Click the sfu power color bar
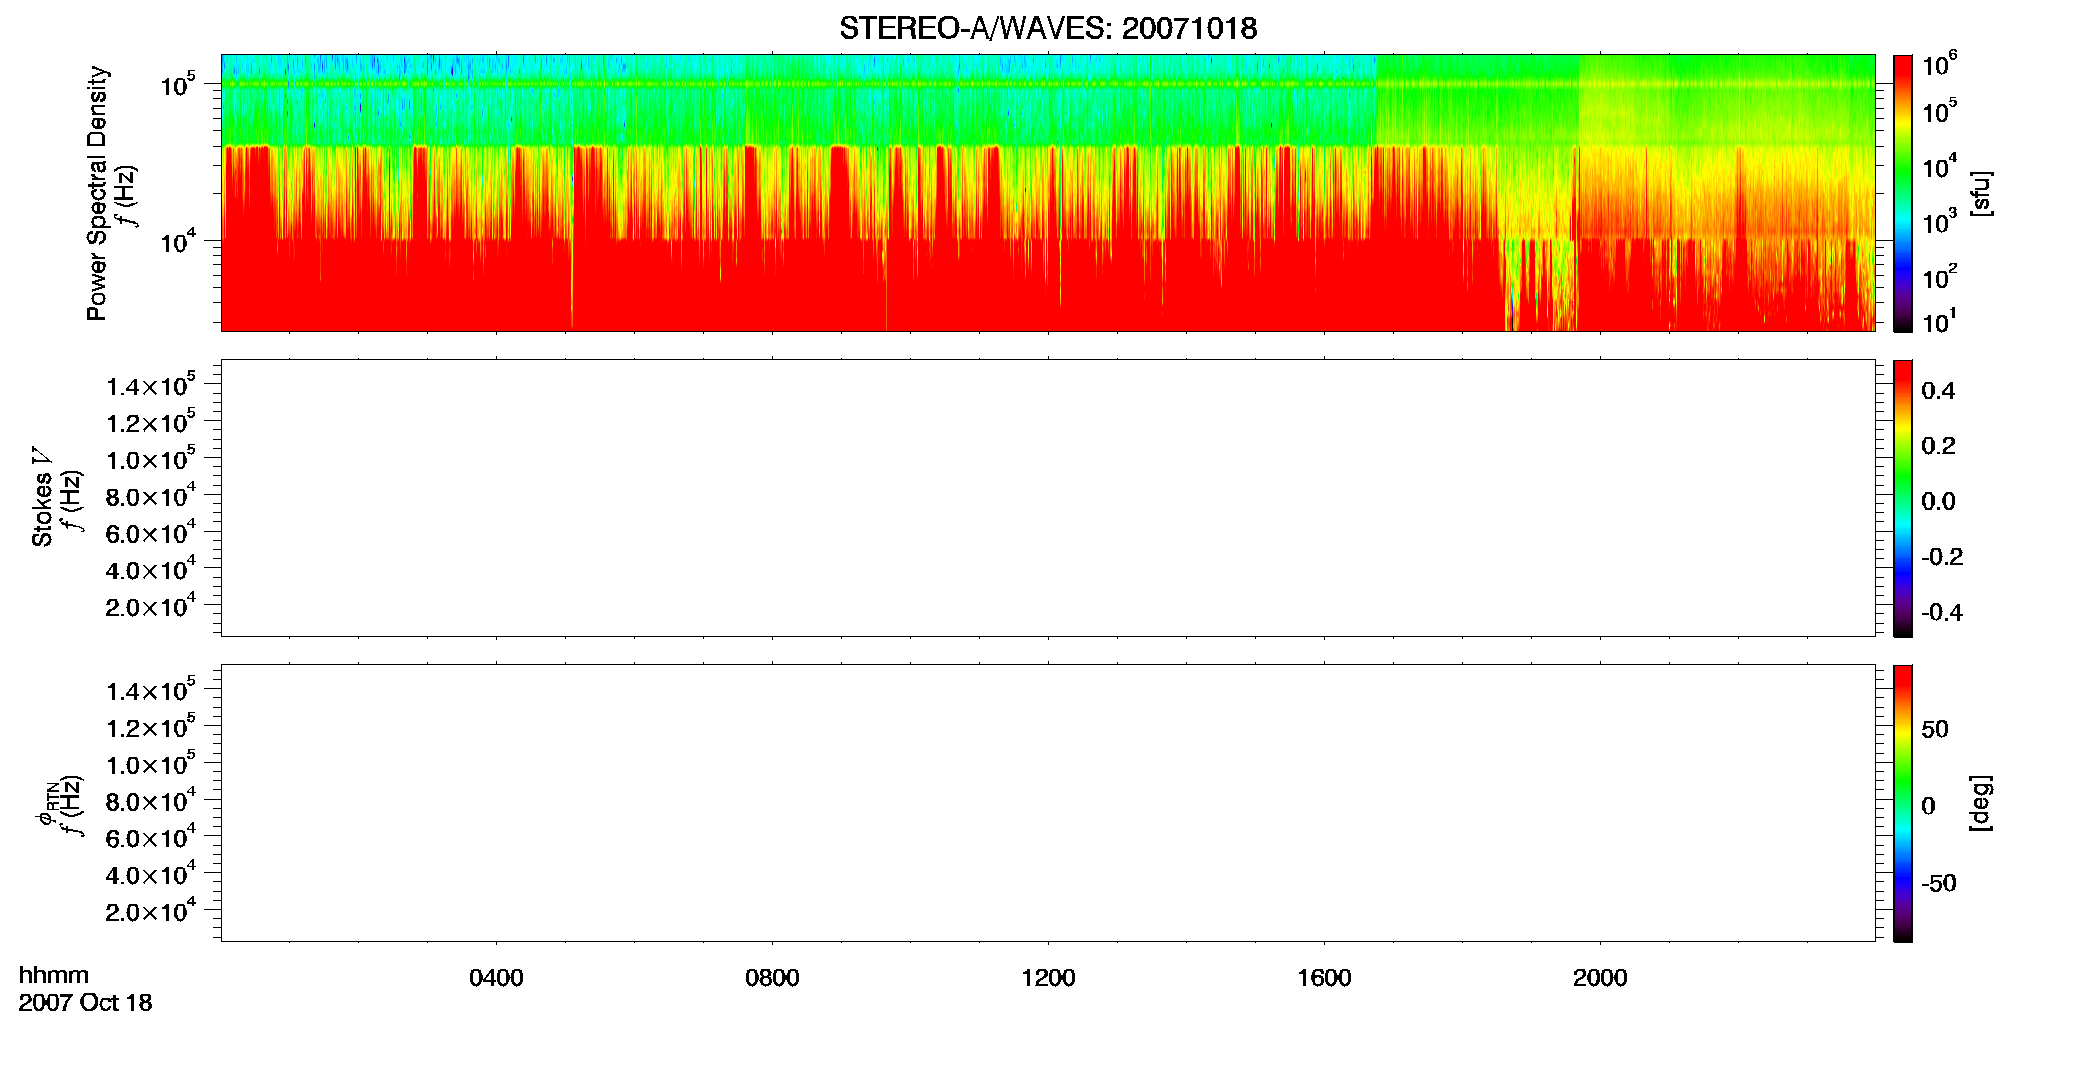Screen dimensions: 2096x1080 (1903, 193)
